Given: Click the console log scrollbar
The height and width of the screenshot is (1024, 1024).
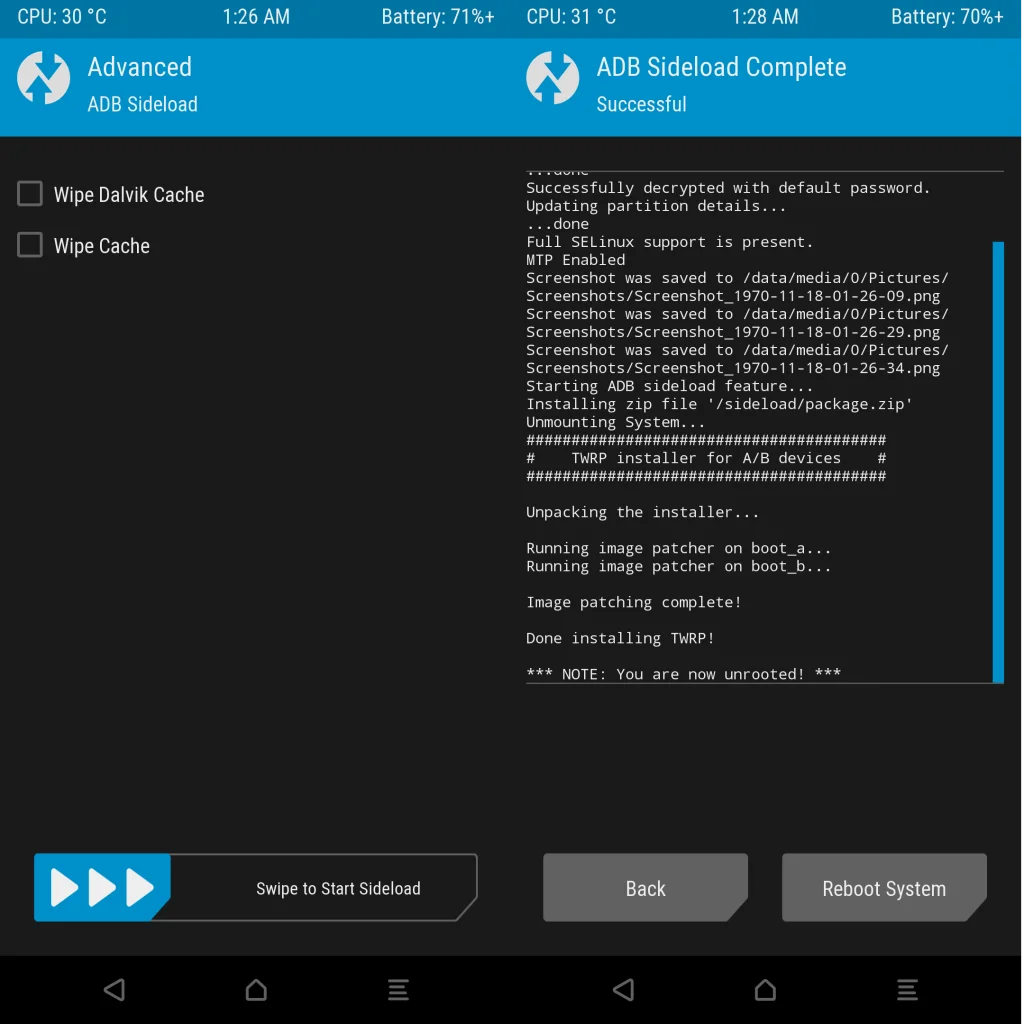Looking at the screenshot, I should [997, 460].
